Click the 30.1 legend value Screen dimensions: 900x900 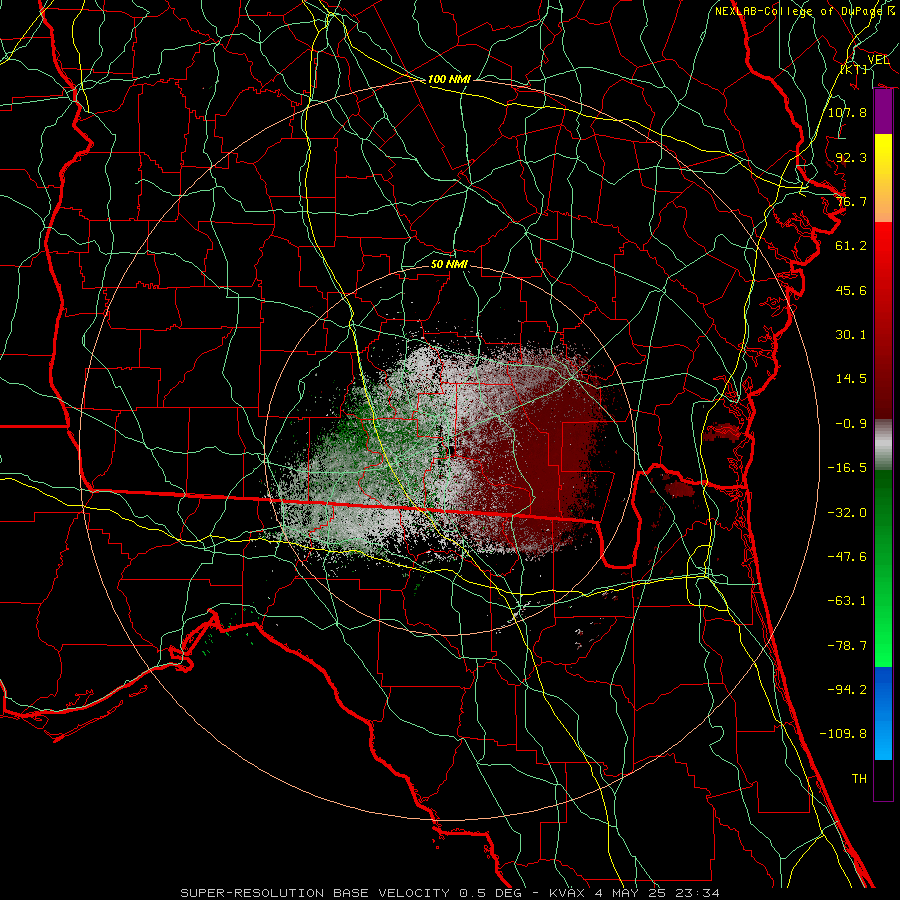[851, 335]
